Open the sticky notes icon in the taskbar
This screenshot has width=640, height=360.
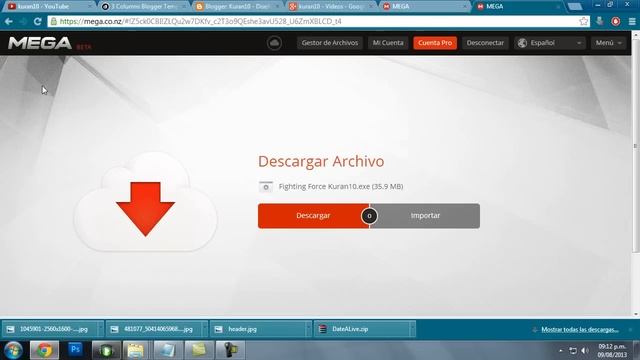(x=199, y=350)
